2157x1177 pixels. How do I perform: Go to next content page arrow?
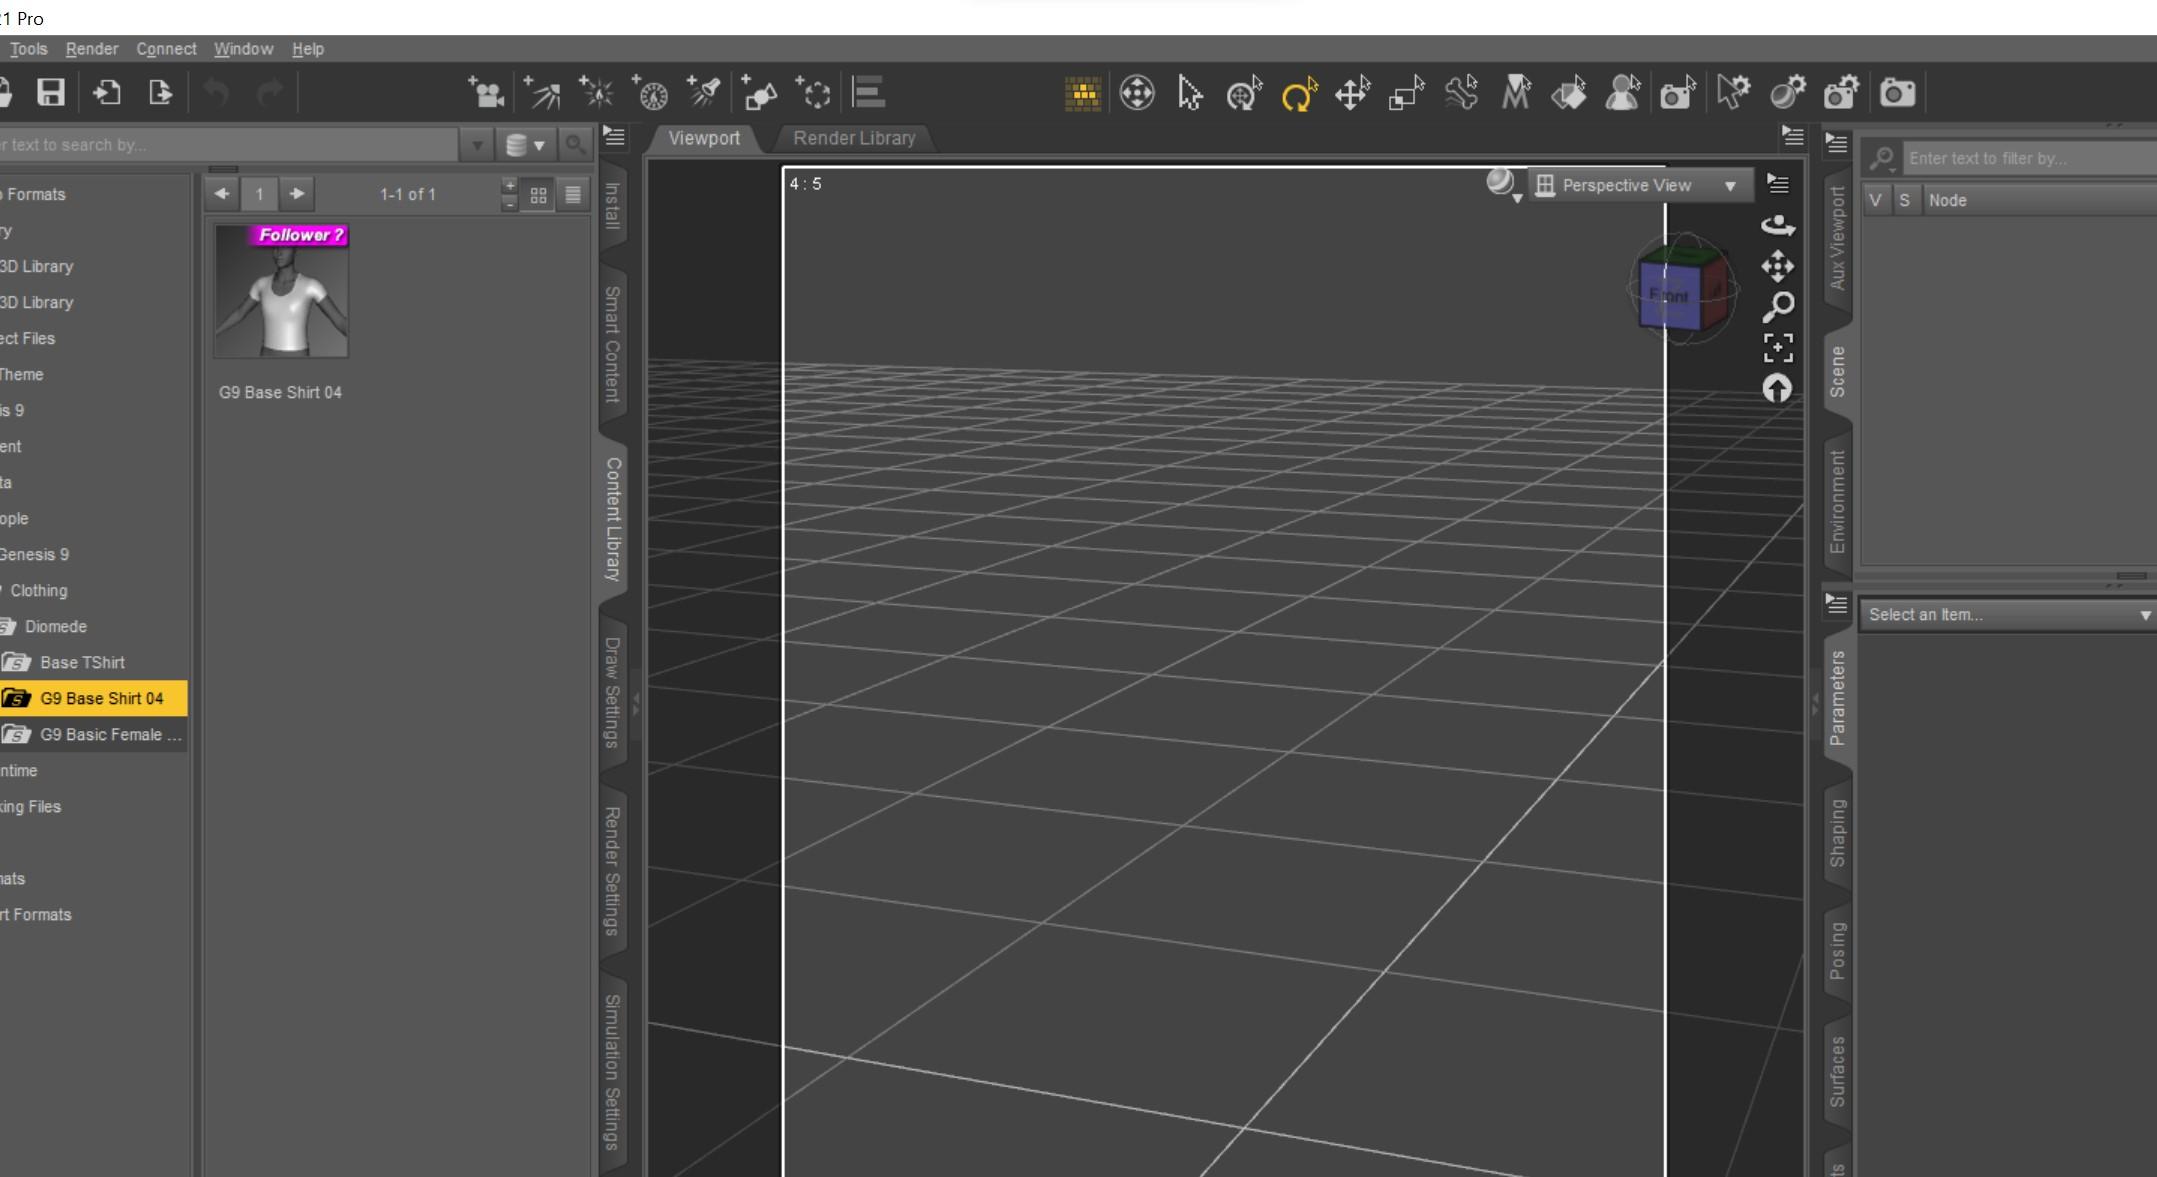click(297, 194)
